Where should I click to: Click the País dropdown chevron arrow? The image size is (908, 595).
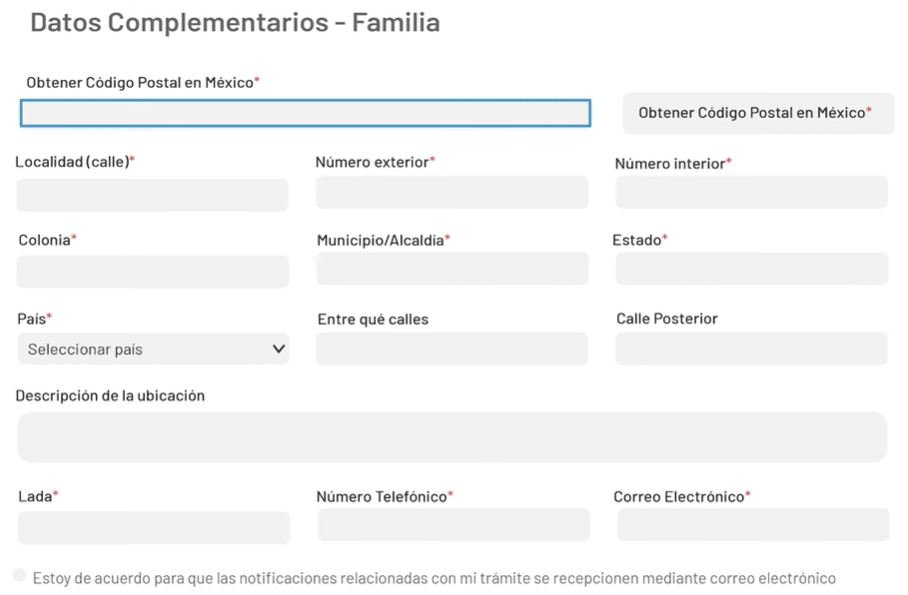(x=278, y=349)
